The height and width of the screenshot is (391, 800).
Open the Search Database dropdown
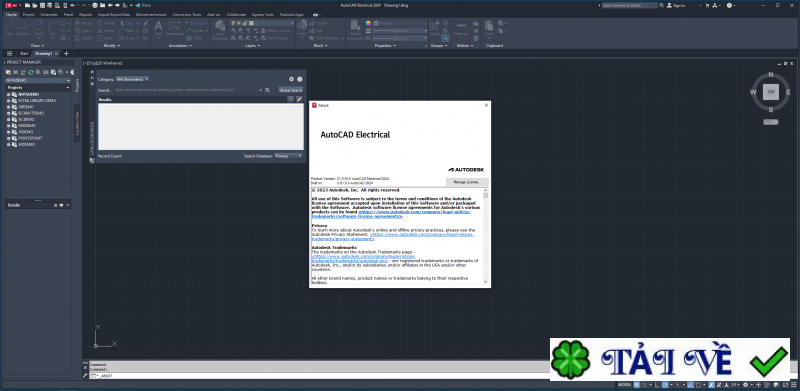[288, 156]
